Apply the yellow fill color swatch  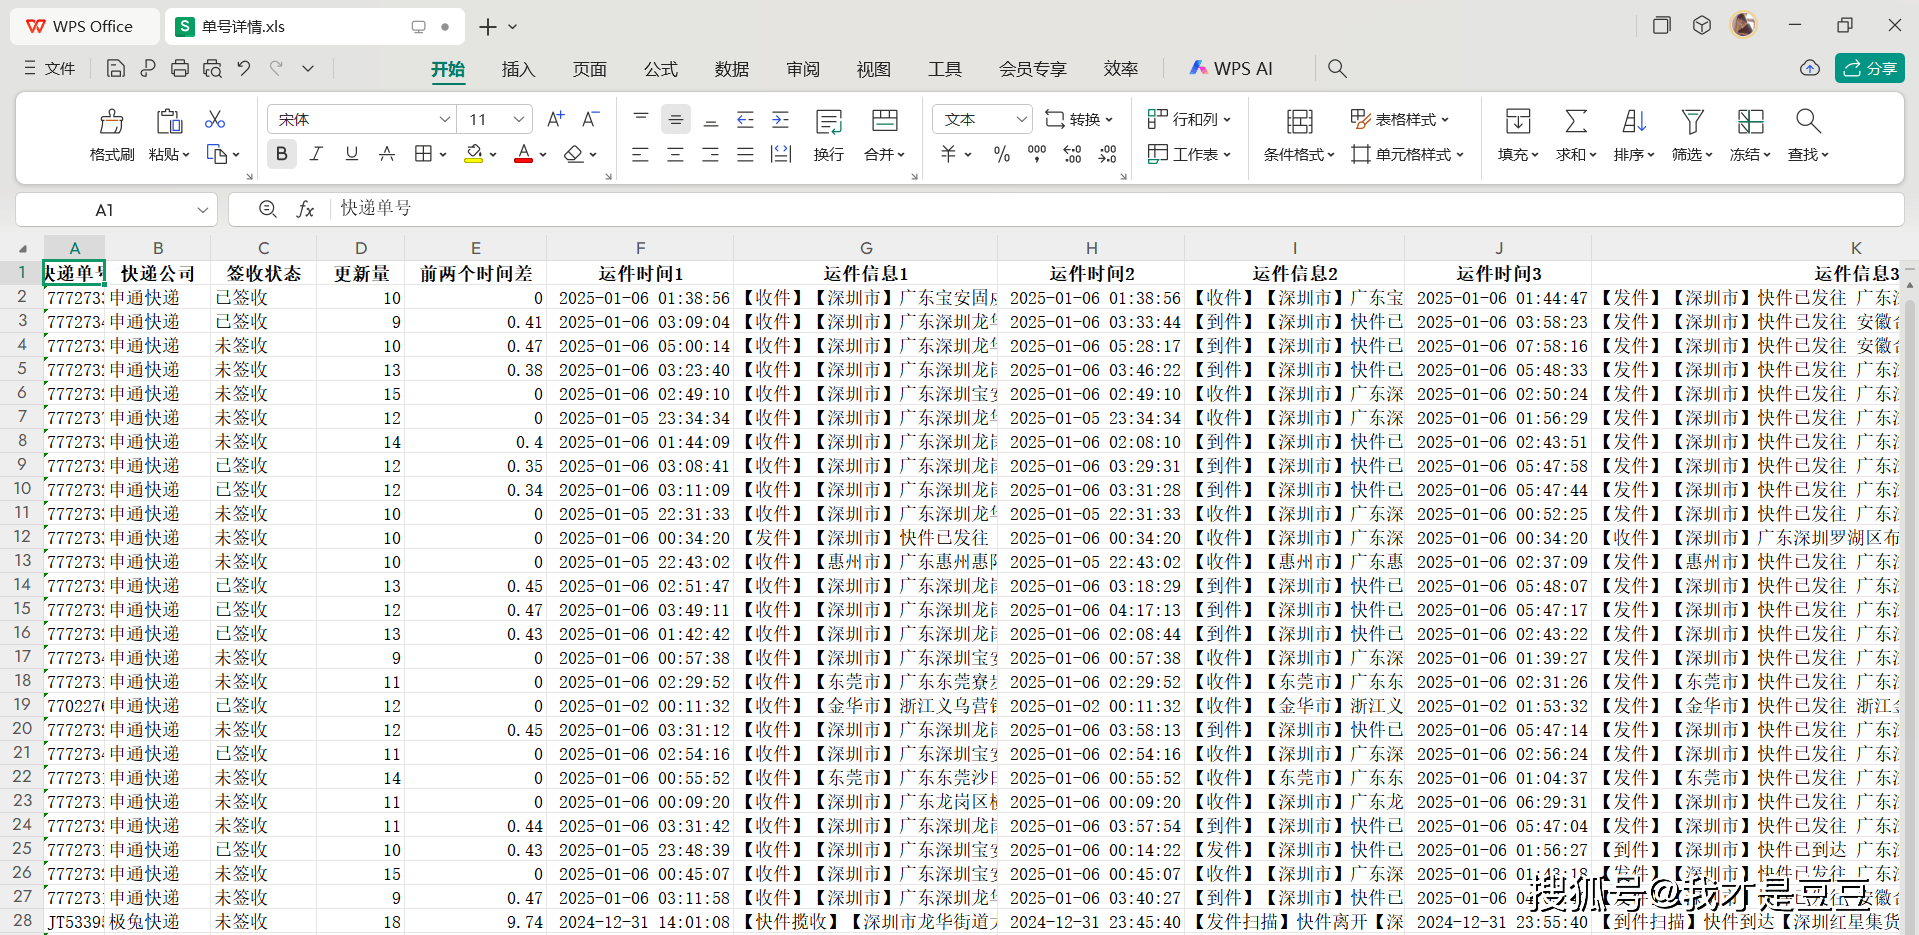[x=474, y=154]
